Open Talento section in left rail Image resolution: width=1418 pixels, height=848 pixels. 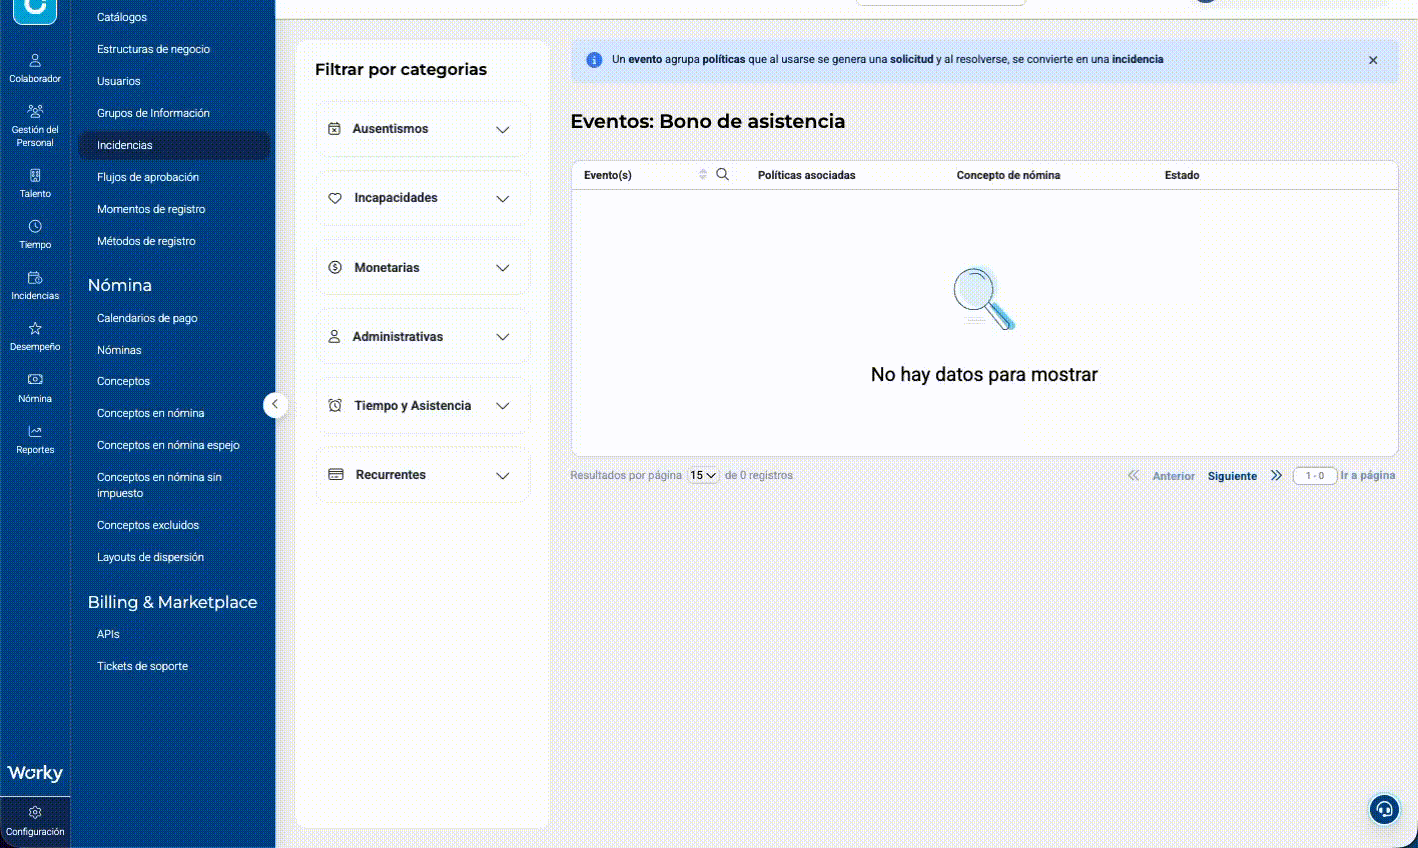[35, 183]
